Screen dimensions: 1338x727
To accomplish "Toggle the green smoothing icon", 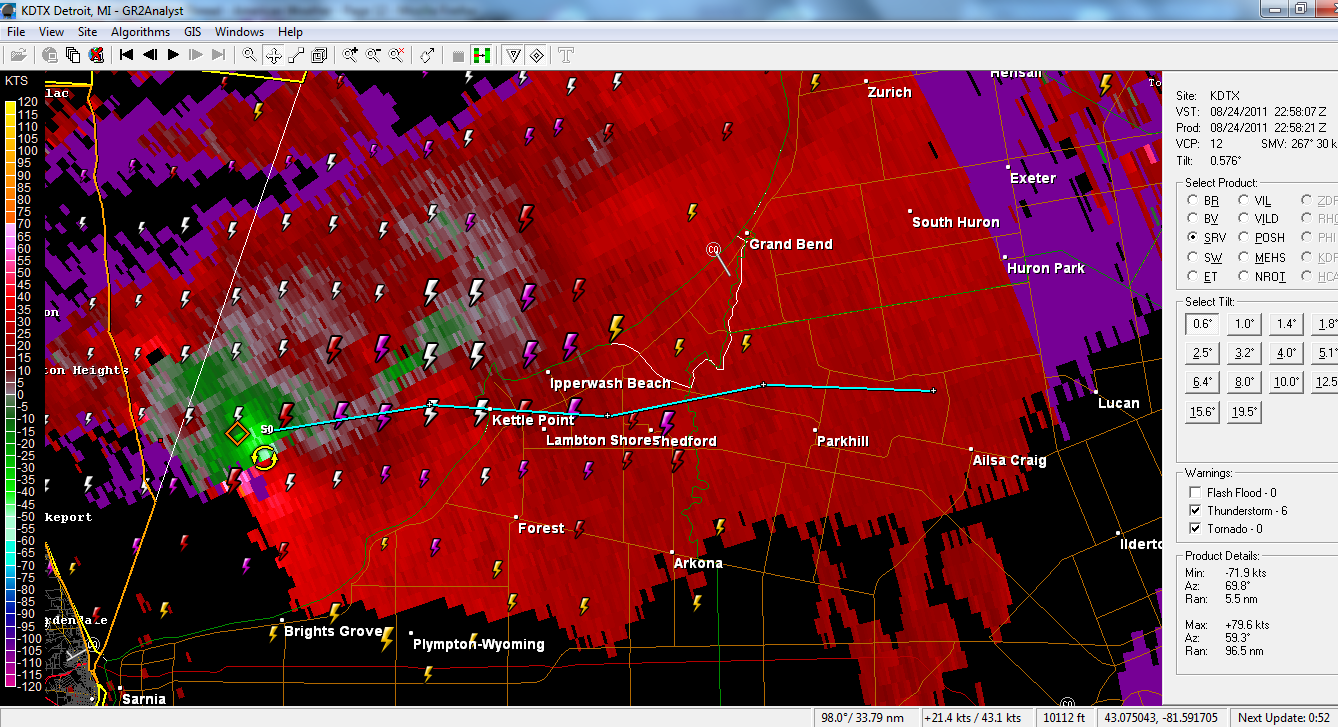I will pos(481,55).
